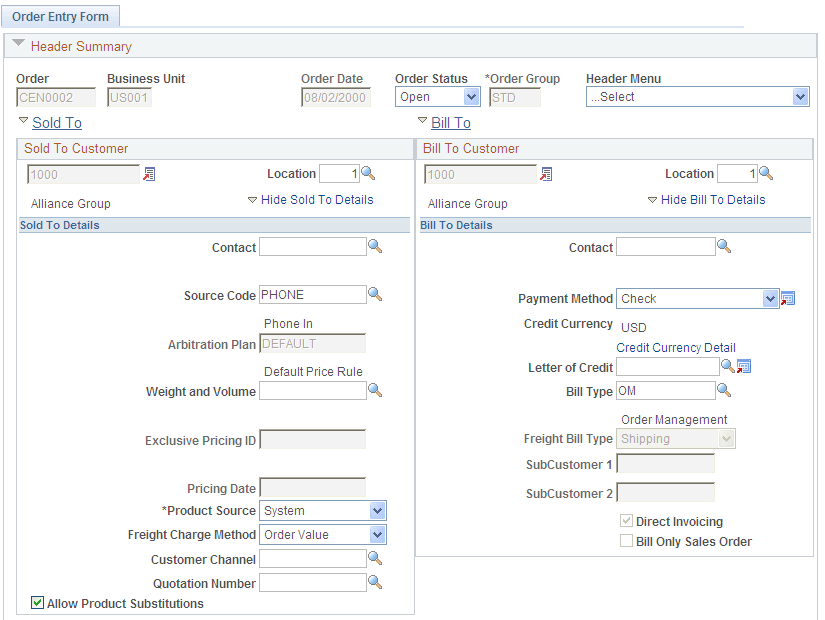Viewport: 825px width, 620px height.
Task: Uncheck Allow Product Substitutions
Action: coord(37,602)
